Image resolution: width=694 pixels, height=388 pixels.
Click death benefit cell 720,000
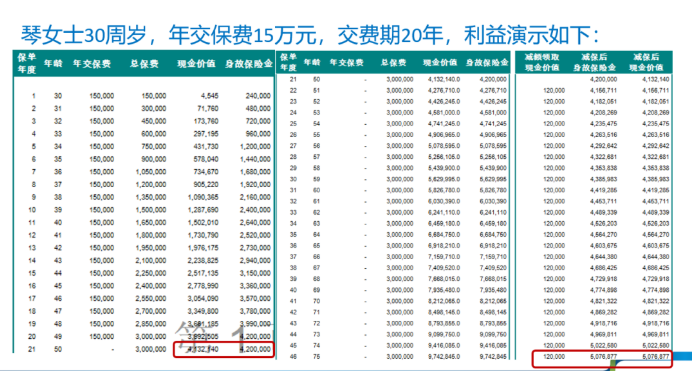click(x=258, y=121)
